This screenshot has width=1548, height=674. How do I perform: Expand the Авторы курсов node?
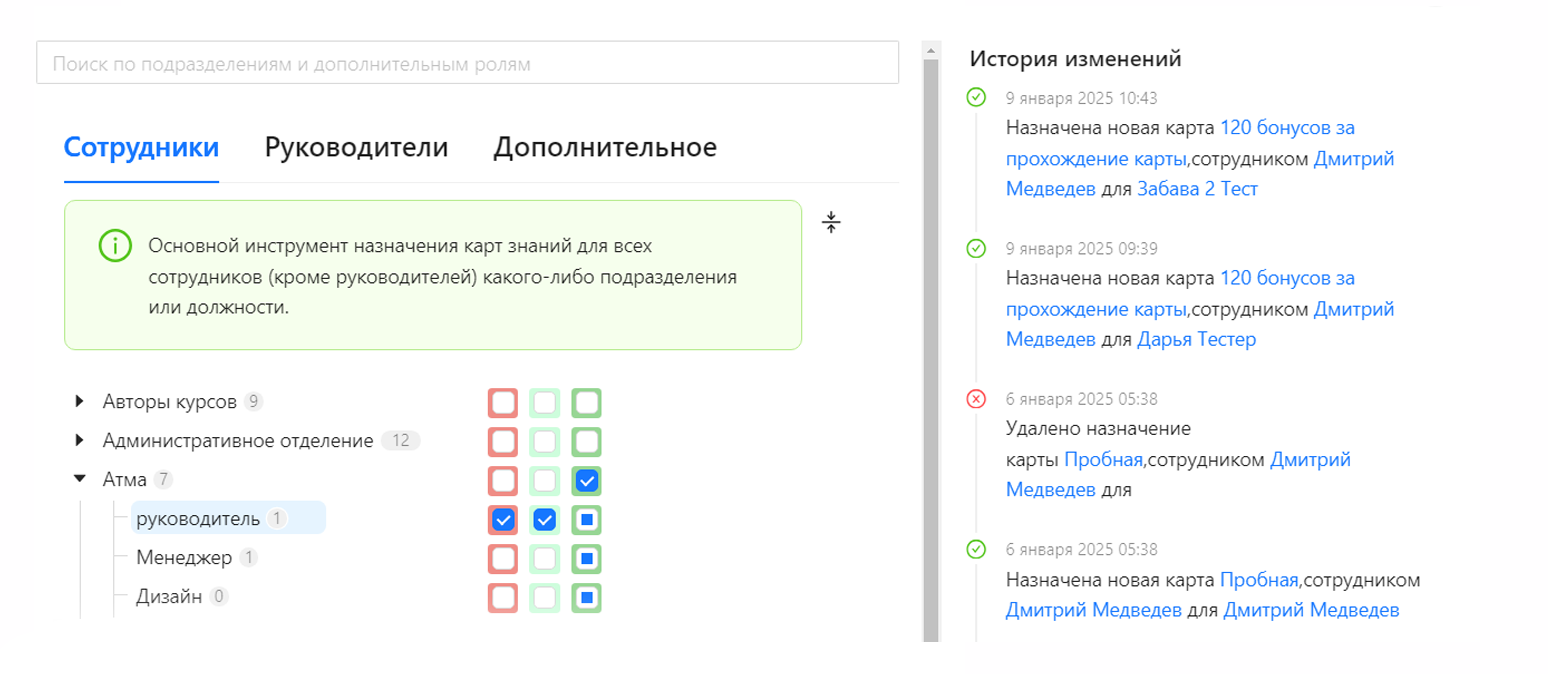(80, 402)
